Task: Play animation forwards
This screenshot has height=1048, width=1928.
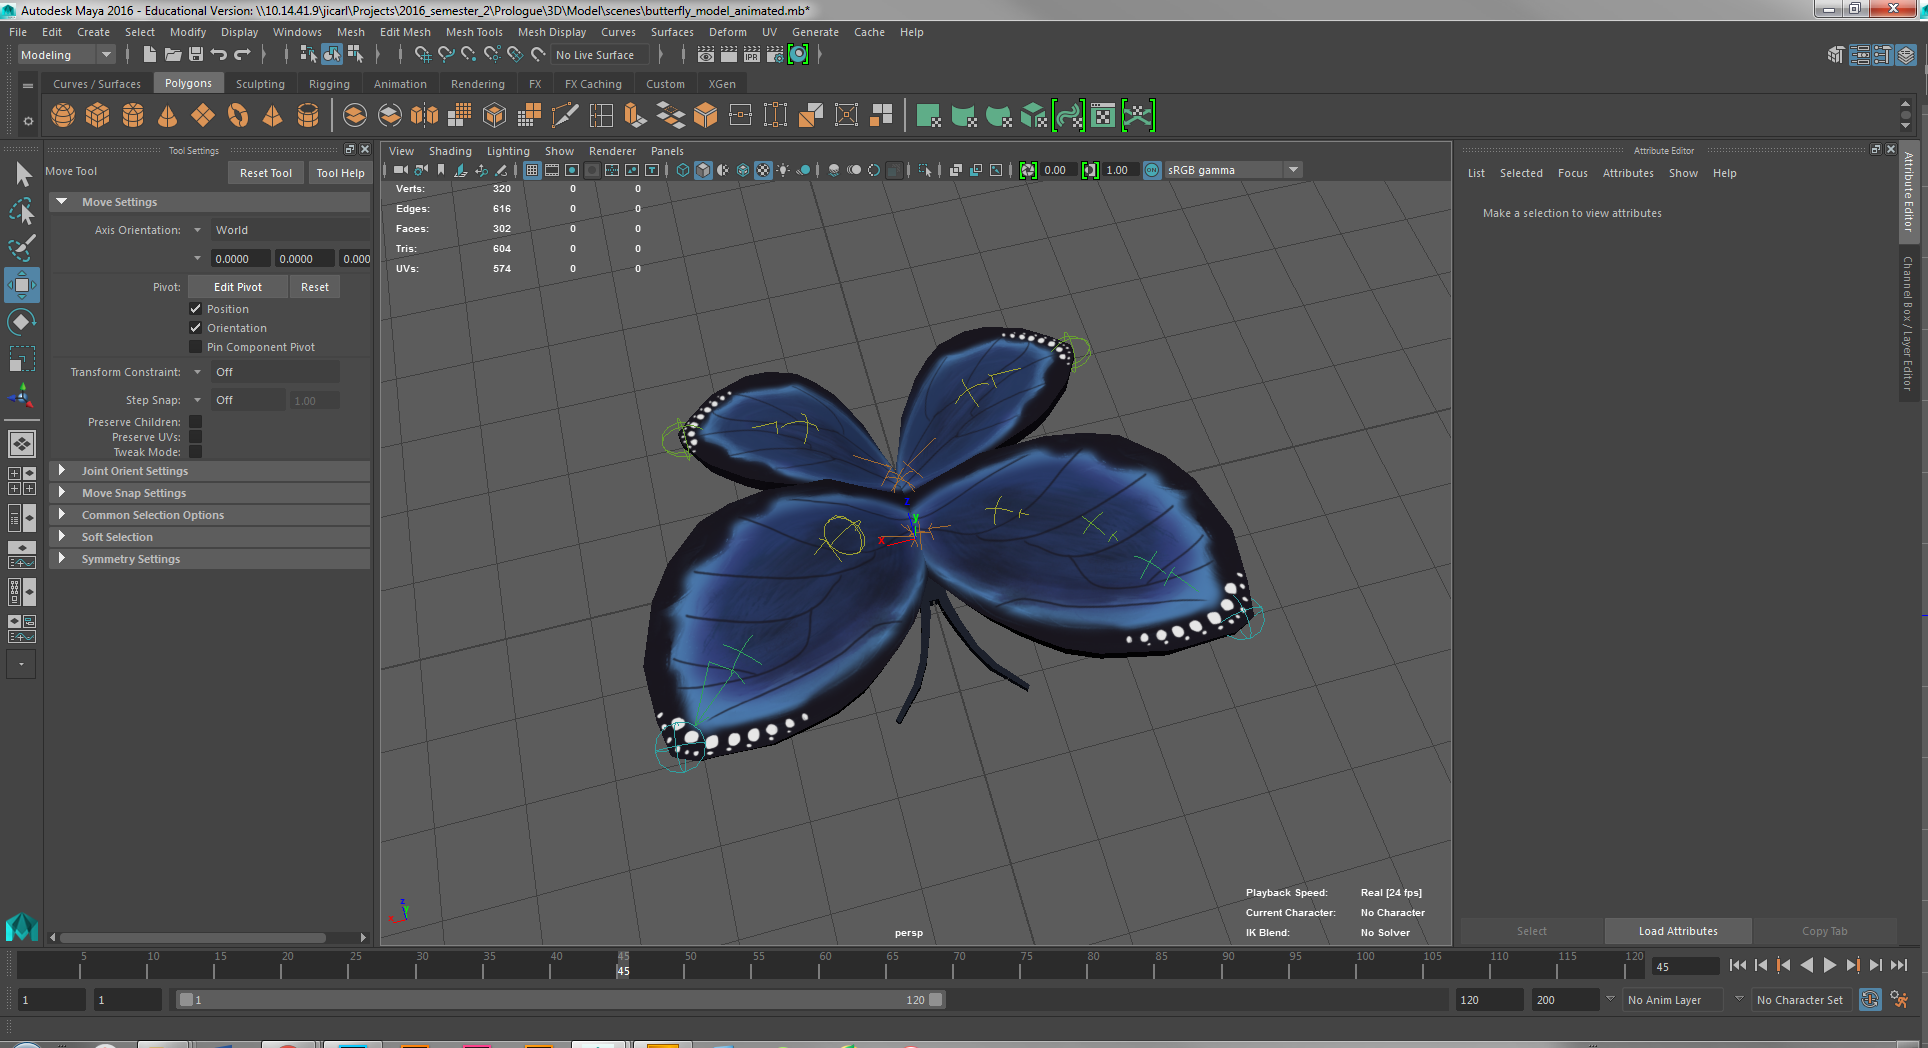Action: pos(1830,965)
